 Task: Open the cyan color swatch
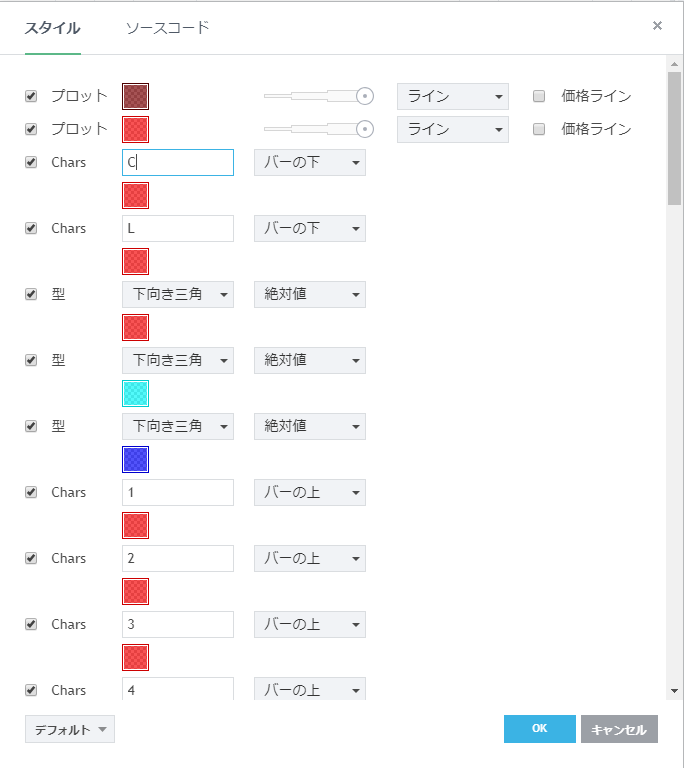click(135, 393)
